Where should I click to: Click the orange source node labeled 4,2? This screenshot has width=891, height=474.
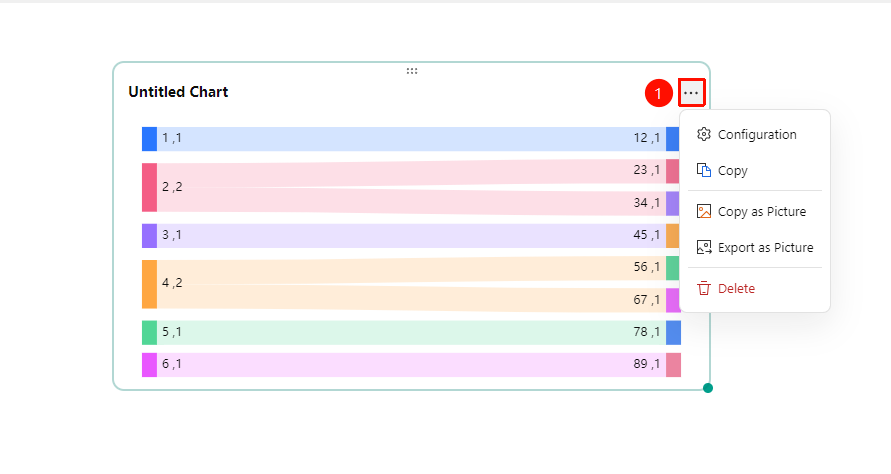pos(149,284)
